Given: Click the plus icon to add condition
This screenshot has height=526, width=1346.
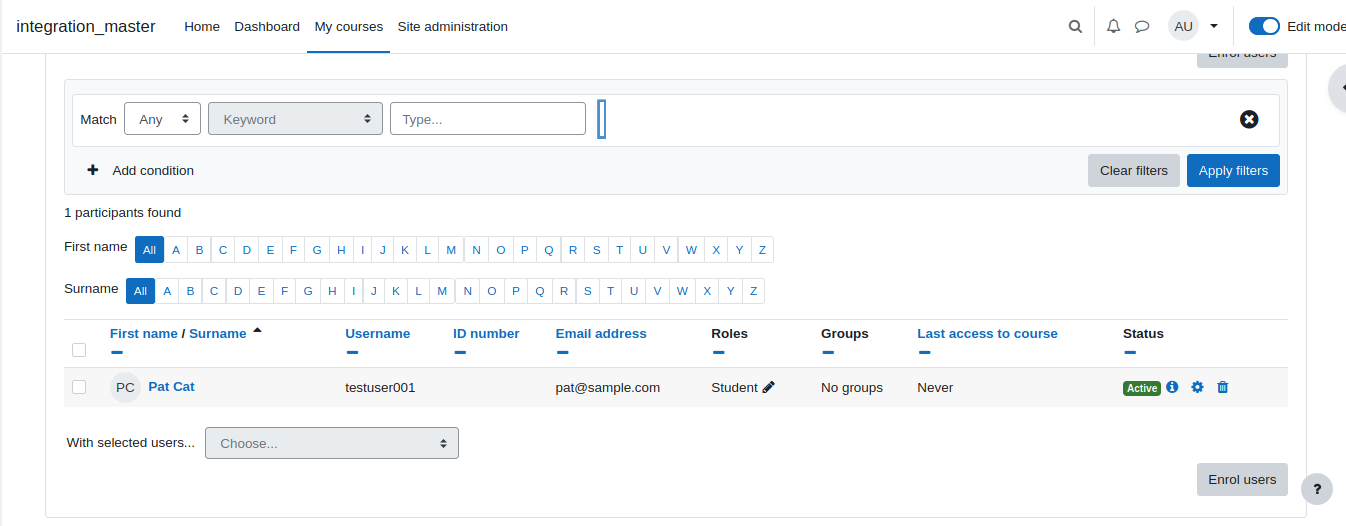Looking at the screenshot, I should 93,170.
